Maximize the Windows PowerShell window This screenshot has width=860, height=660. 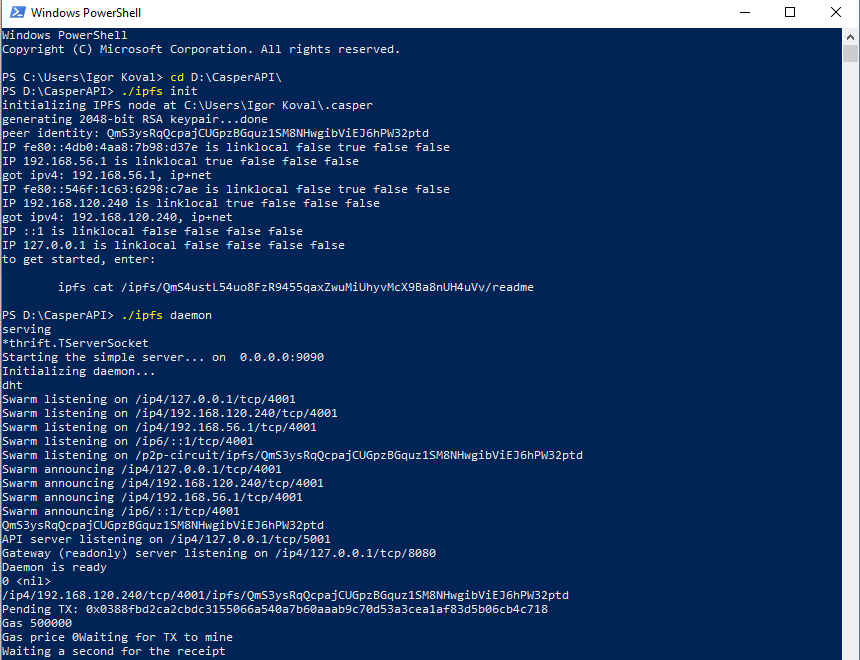[x=790, y=13]
